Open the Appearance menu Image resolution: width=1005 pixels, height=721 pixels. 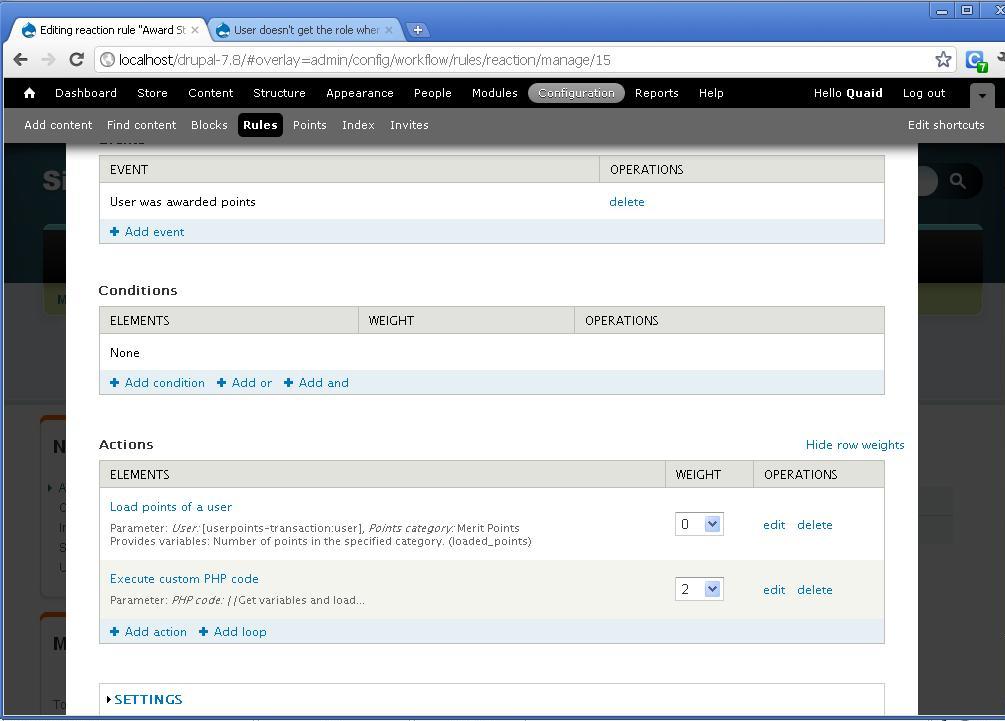[x=360, y=93]
